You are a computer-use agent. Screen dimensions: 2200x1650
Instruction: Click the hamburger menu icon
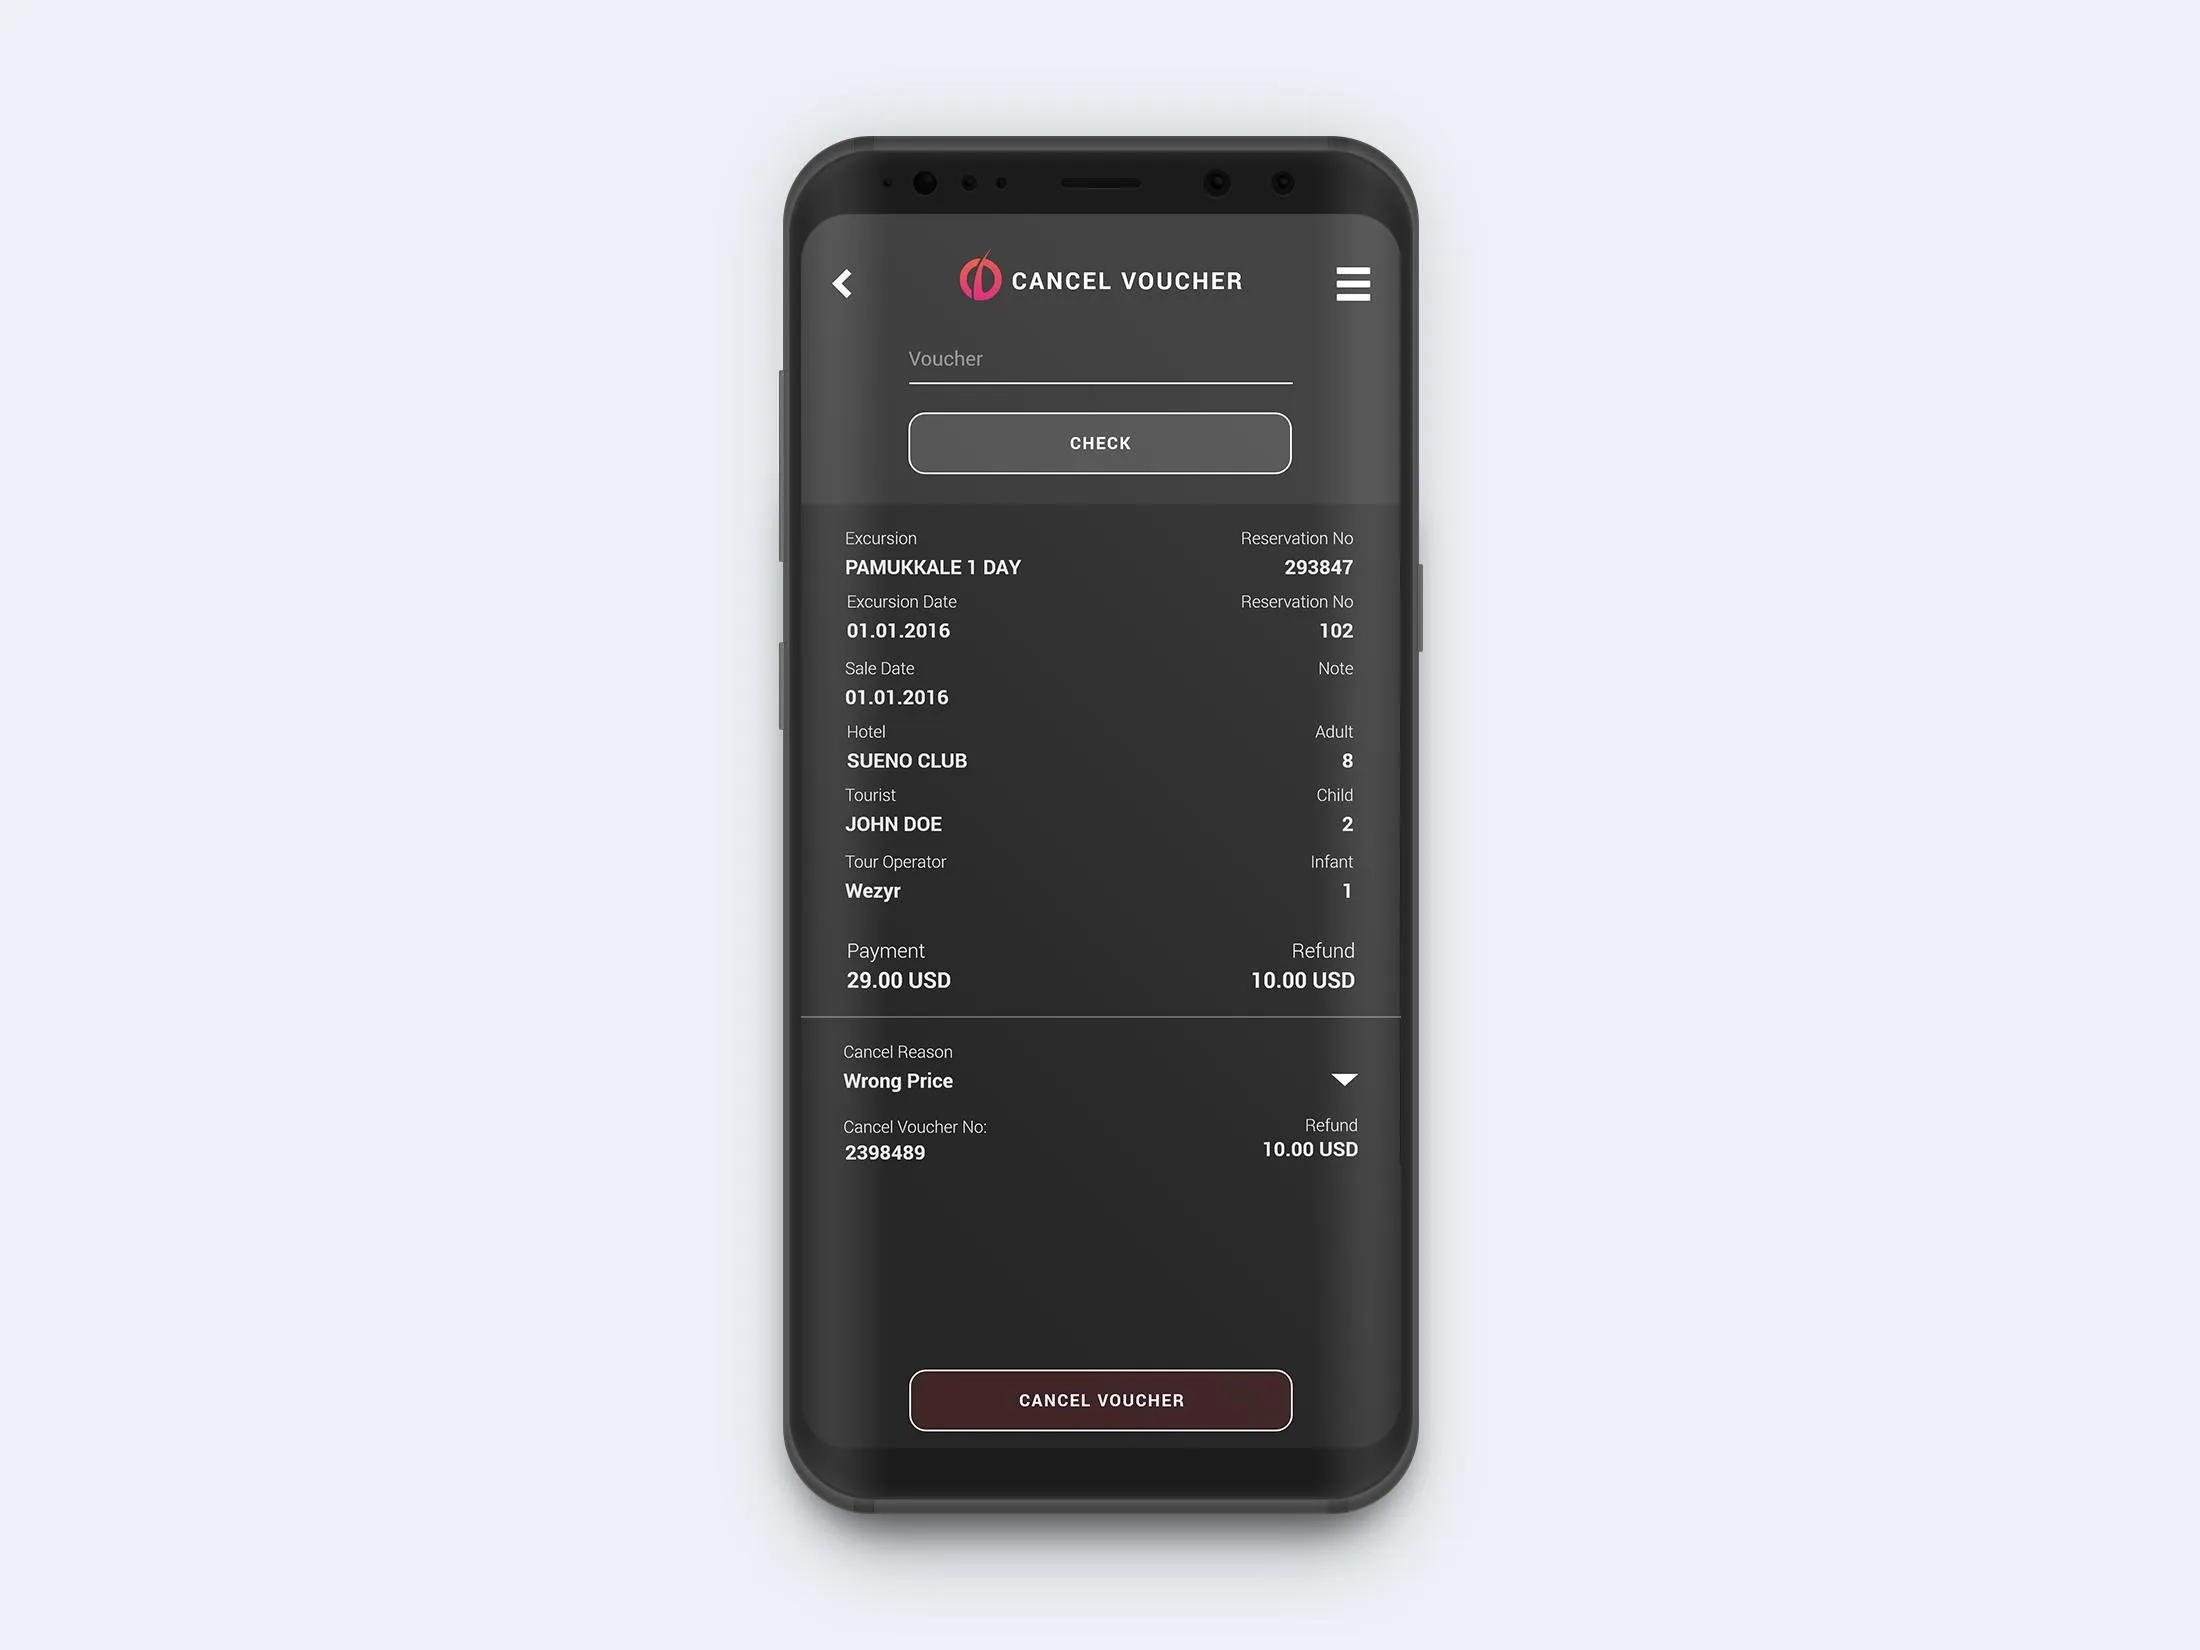coord(1353,283)
